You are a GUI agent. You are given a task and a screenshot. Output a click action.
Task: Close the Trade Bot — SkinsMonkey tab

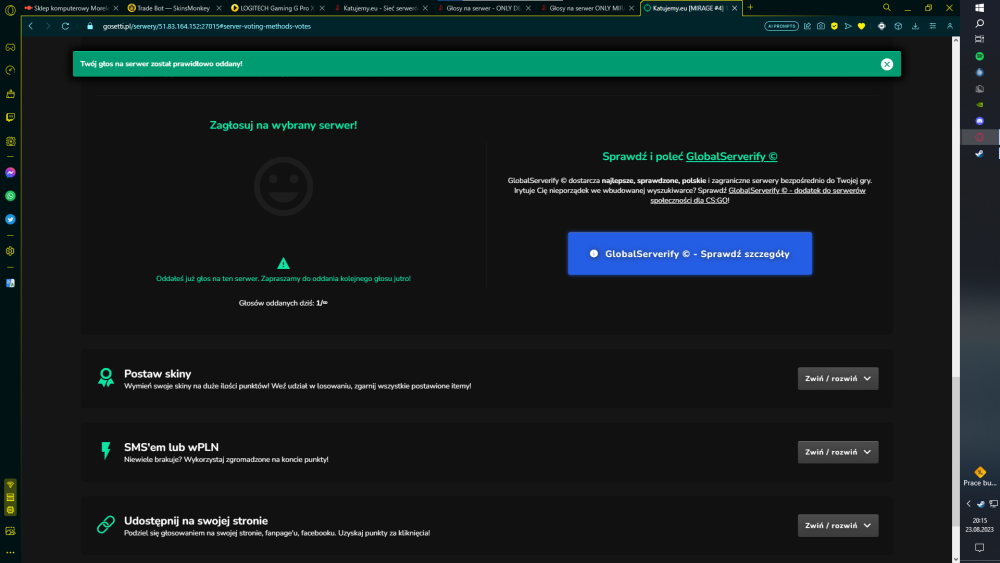coord(219,8)
